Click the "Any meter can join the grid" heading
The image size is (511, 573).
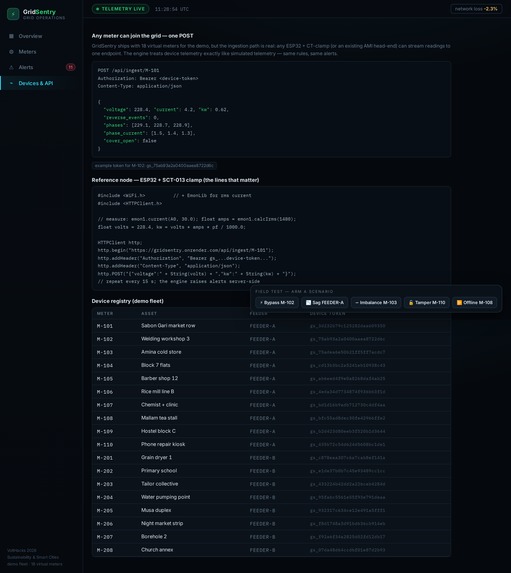(x=143, y=36)
